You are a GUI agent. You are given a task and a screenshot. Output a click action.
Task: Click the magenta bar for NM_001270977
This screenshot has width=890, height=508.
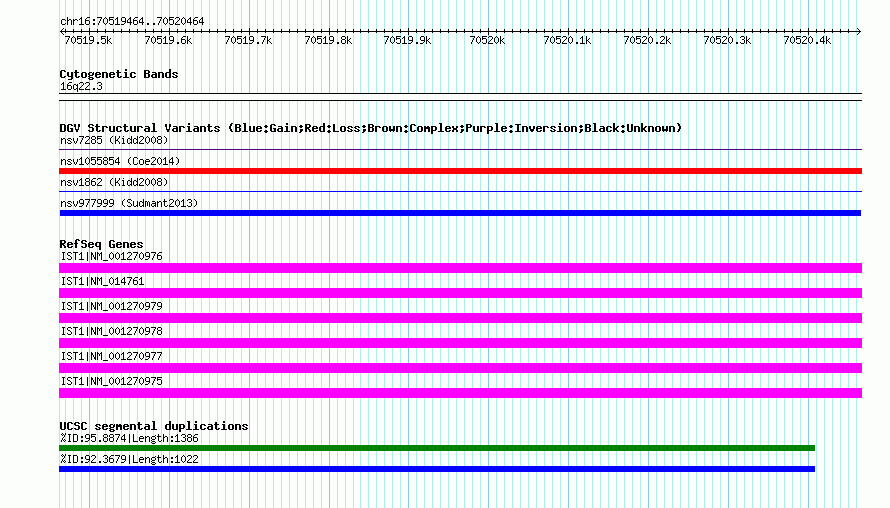pyautogui.click(x=460, y=368)
